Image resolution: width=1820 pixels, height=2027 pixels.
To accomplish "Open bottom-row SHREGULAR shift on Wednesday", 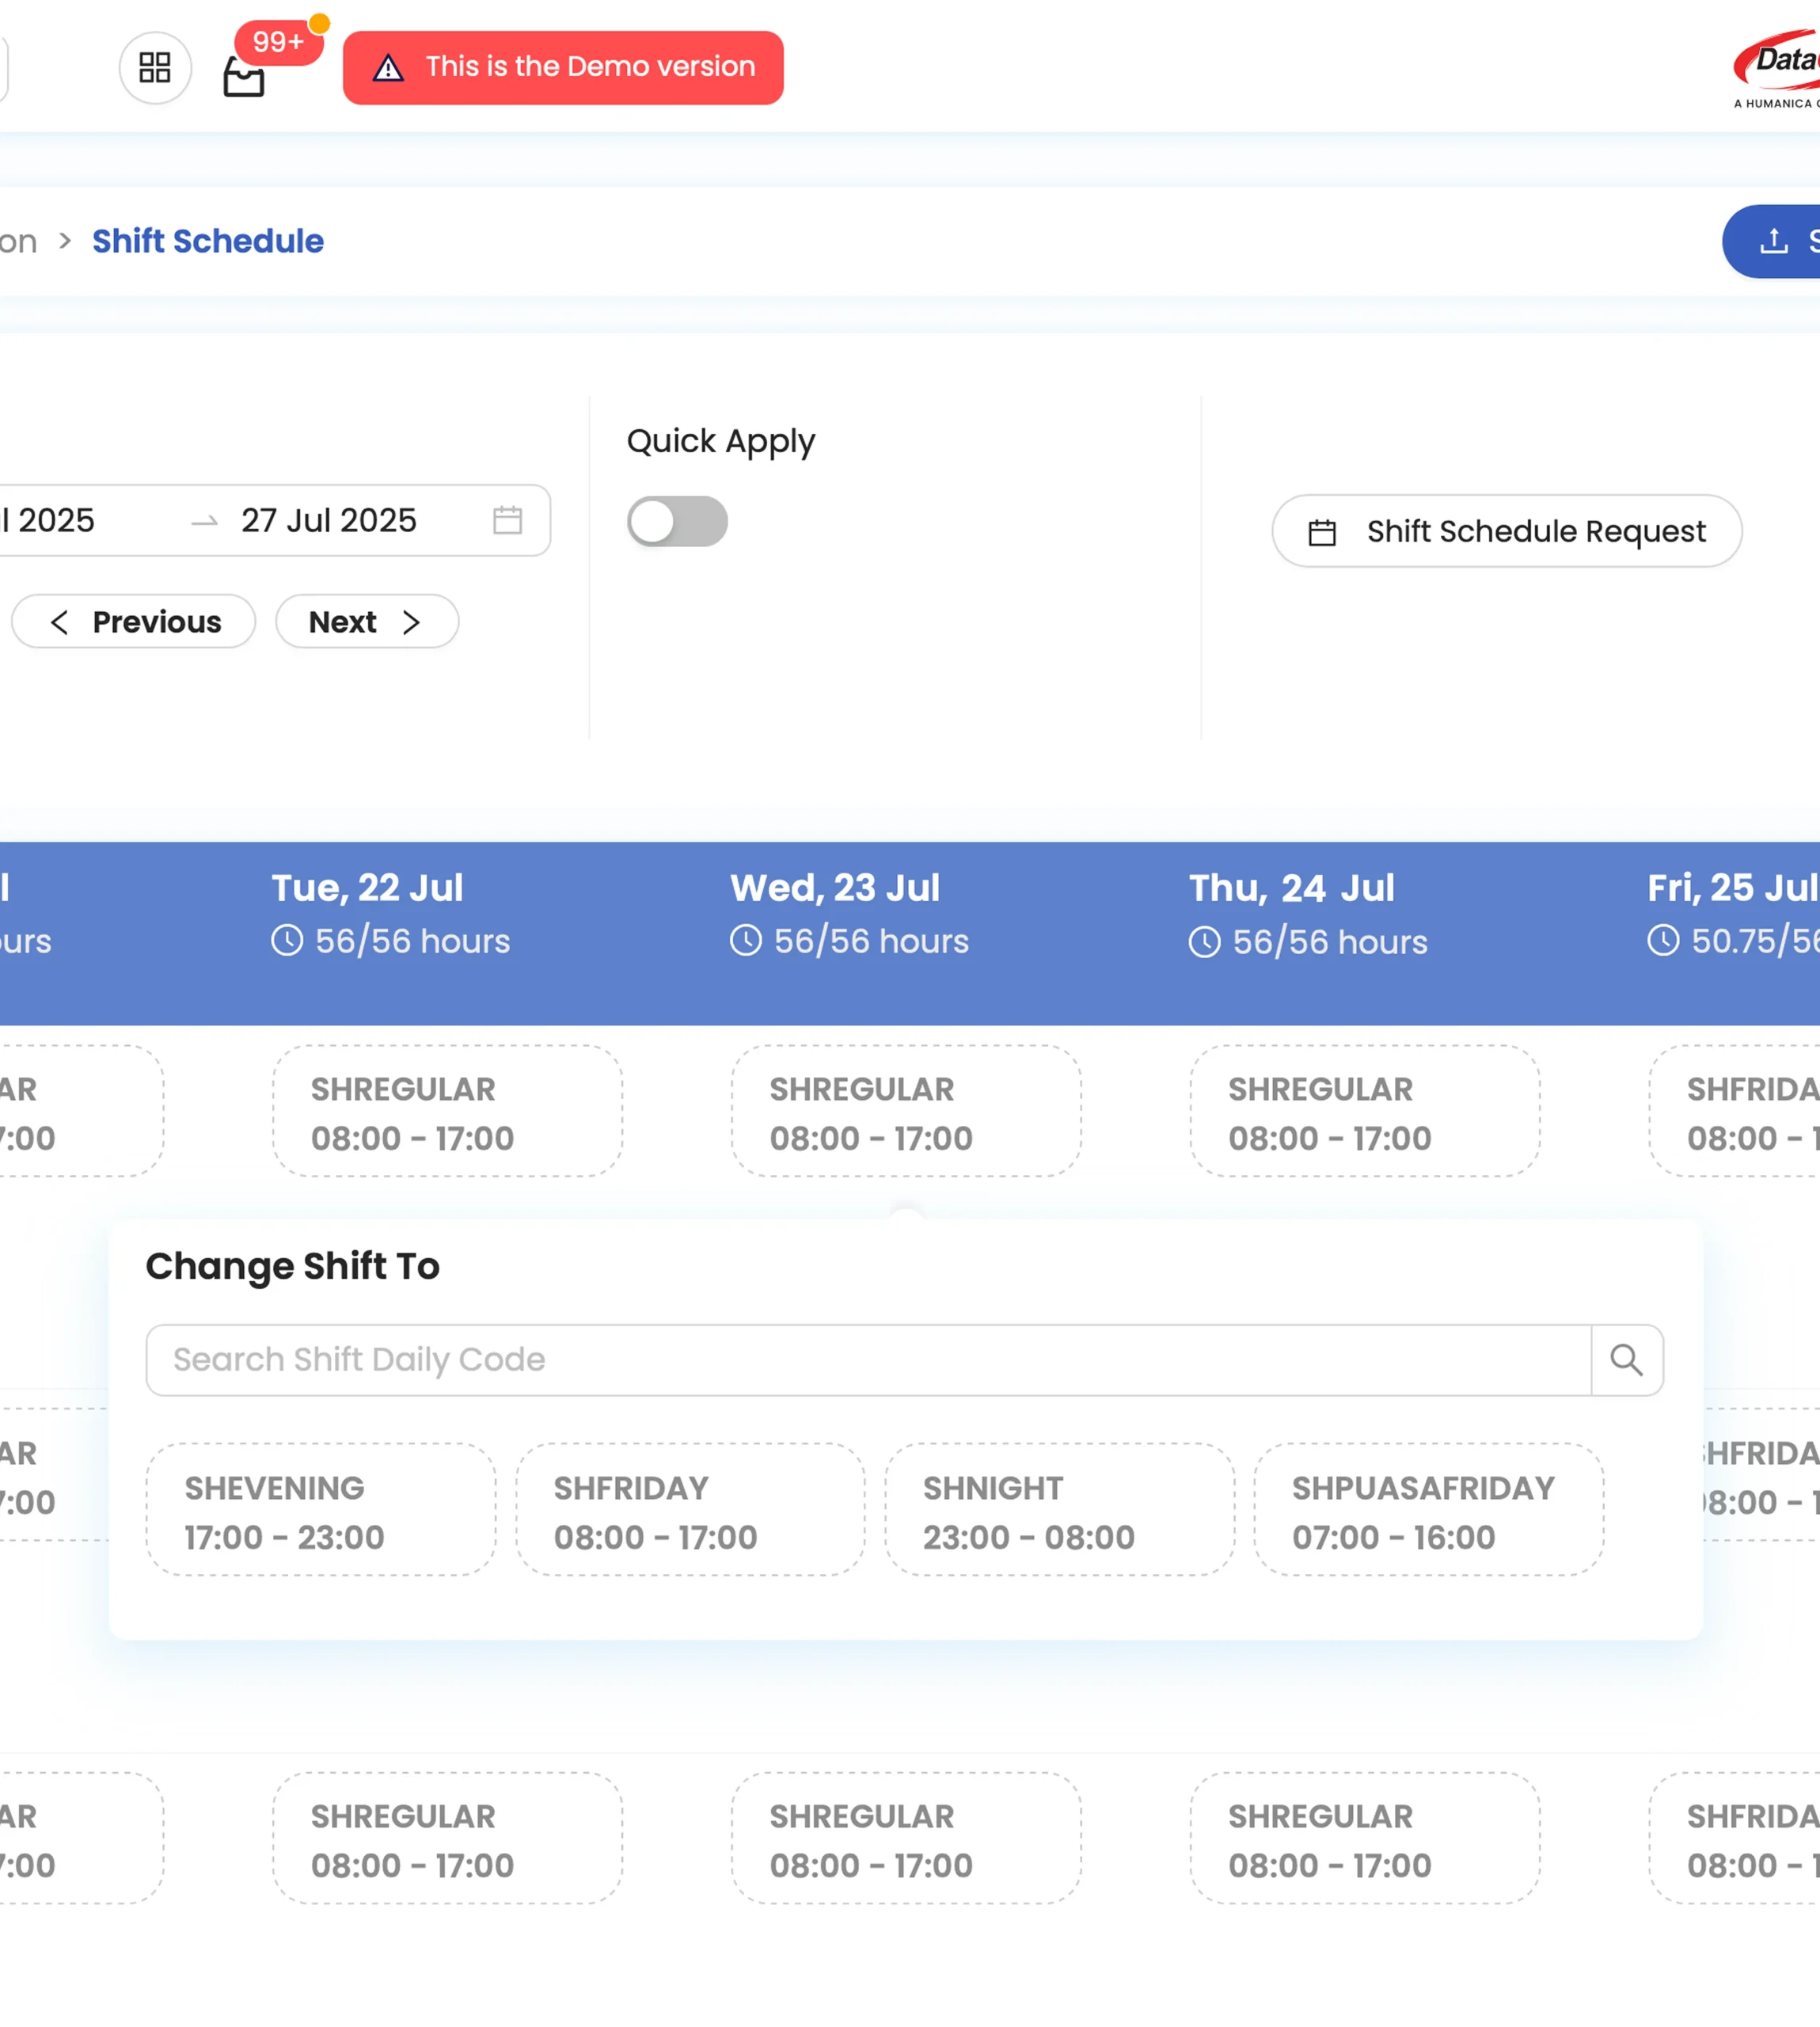I will pyautogui.click(x=906, y=1838).
